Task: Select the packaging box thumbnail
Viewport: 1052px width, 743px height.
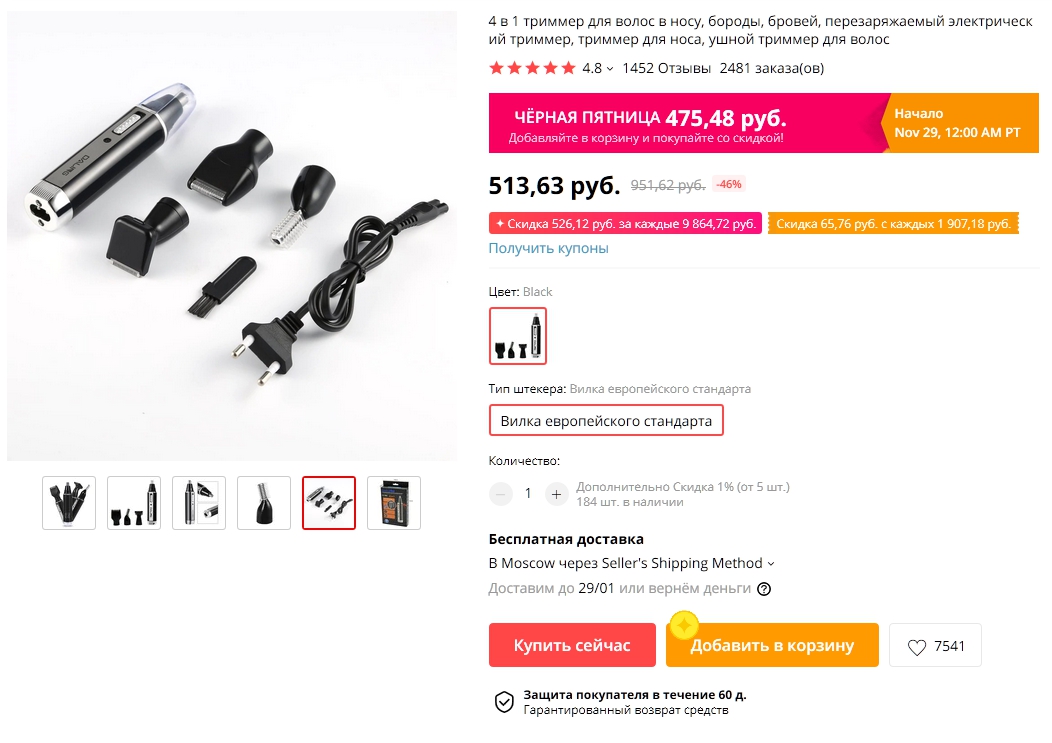Action: pos(394,503)
